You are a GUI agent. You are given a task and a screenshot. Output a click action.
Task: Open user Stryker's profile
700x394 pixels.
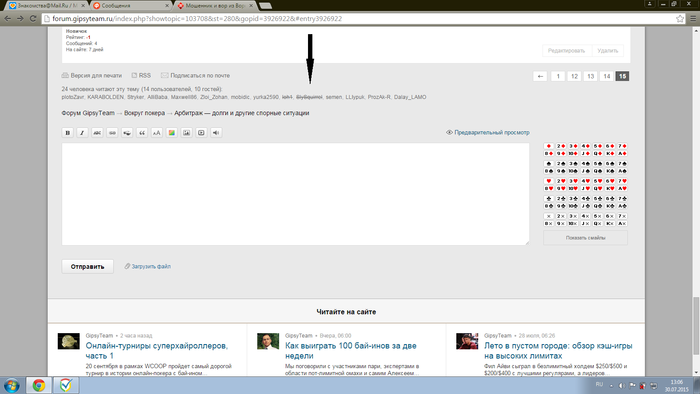tap(135, 97)
